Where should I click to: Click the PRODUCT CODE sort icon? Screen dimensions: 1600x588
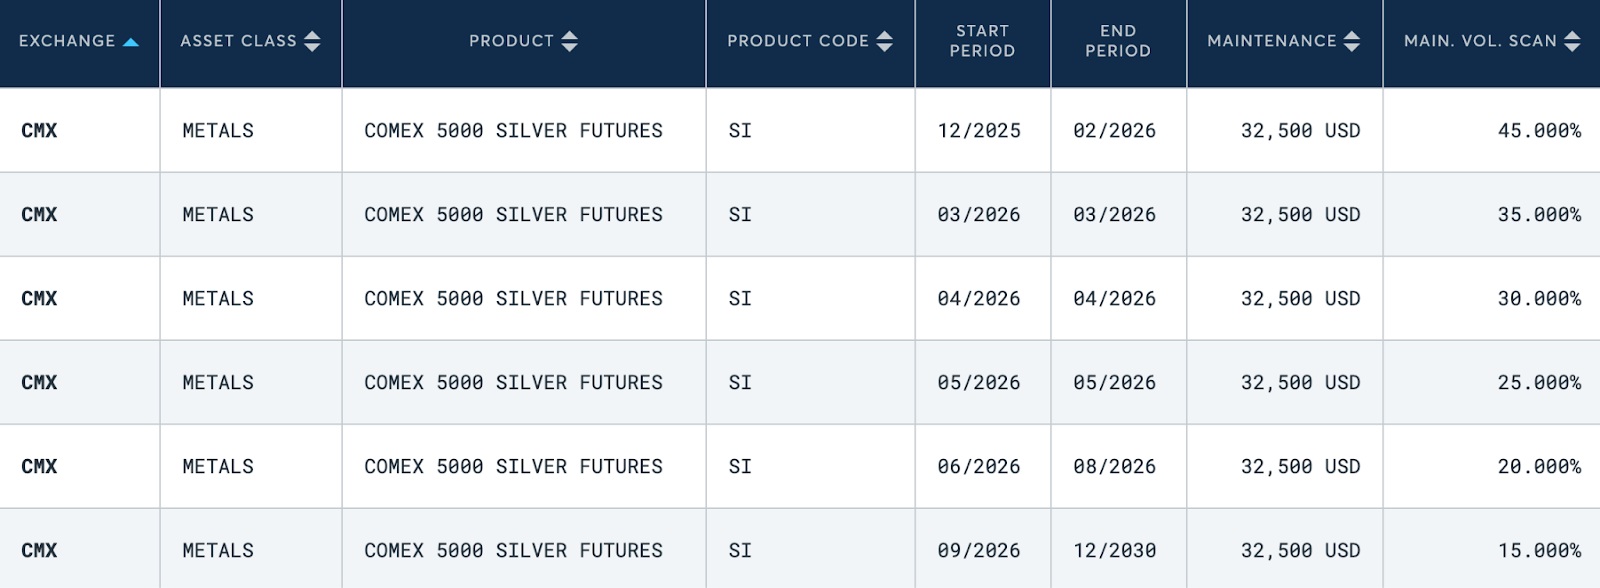(x=884, y=41)
